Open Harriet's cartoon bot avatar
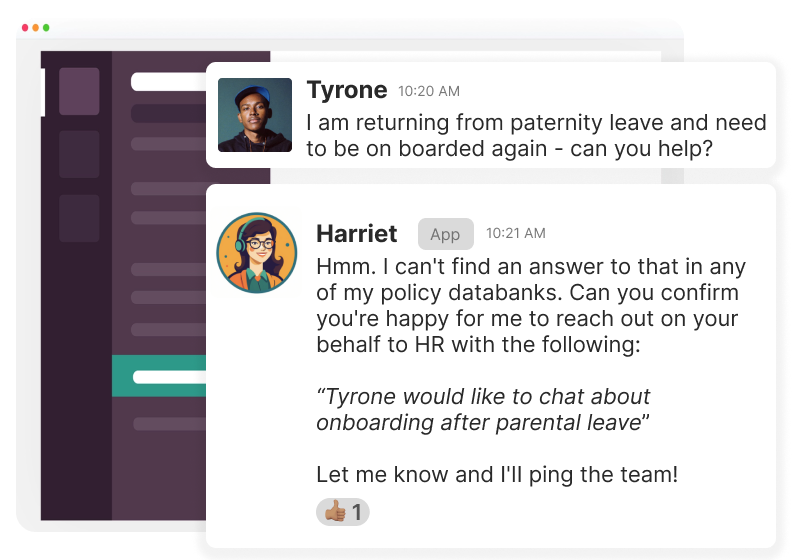Screen dimensions: 800x560 click(257, 253)
